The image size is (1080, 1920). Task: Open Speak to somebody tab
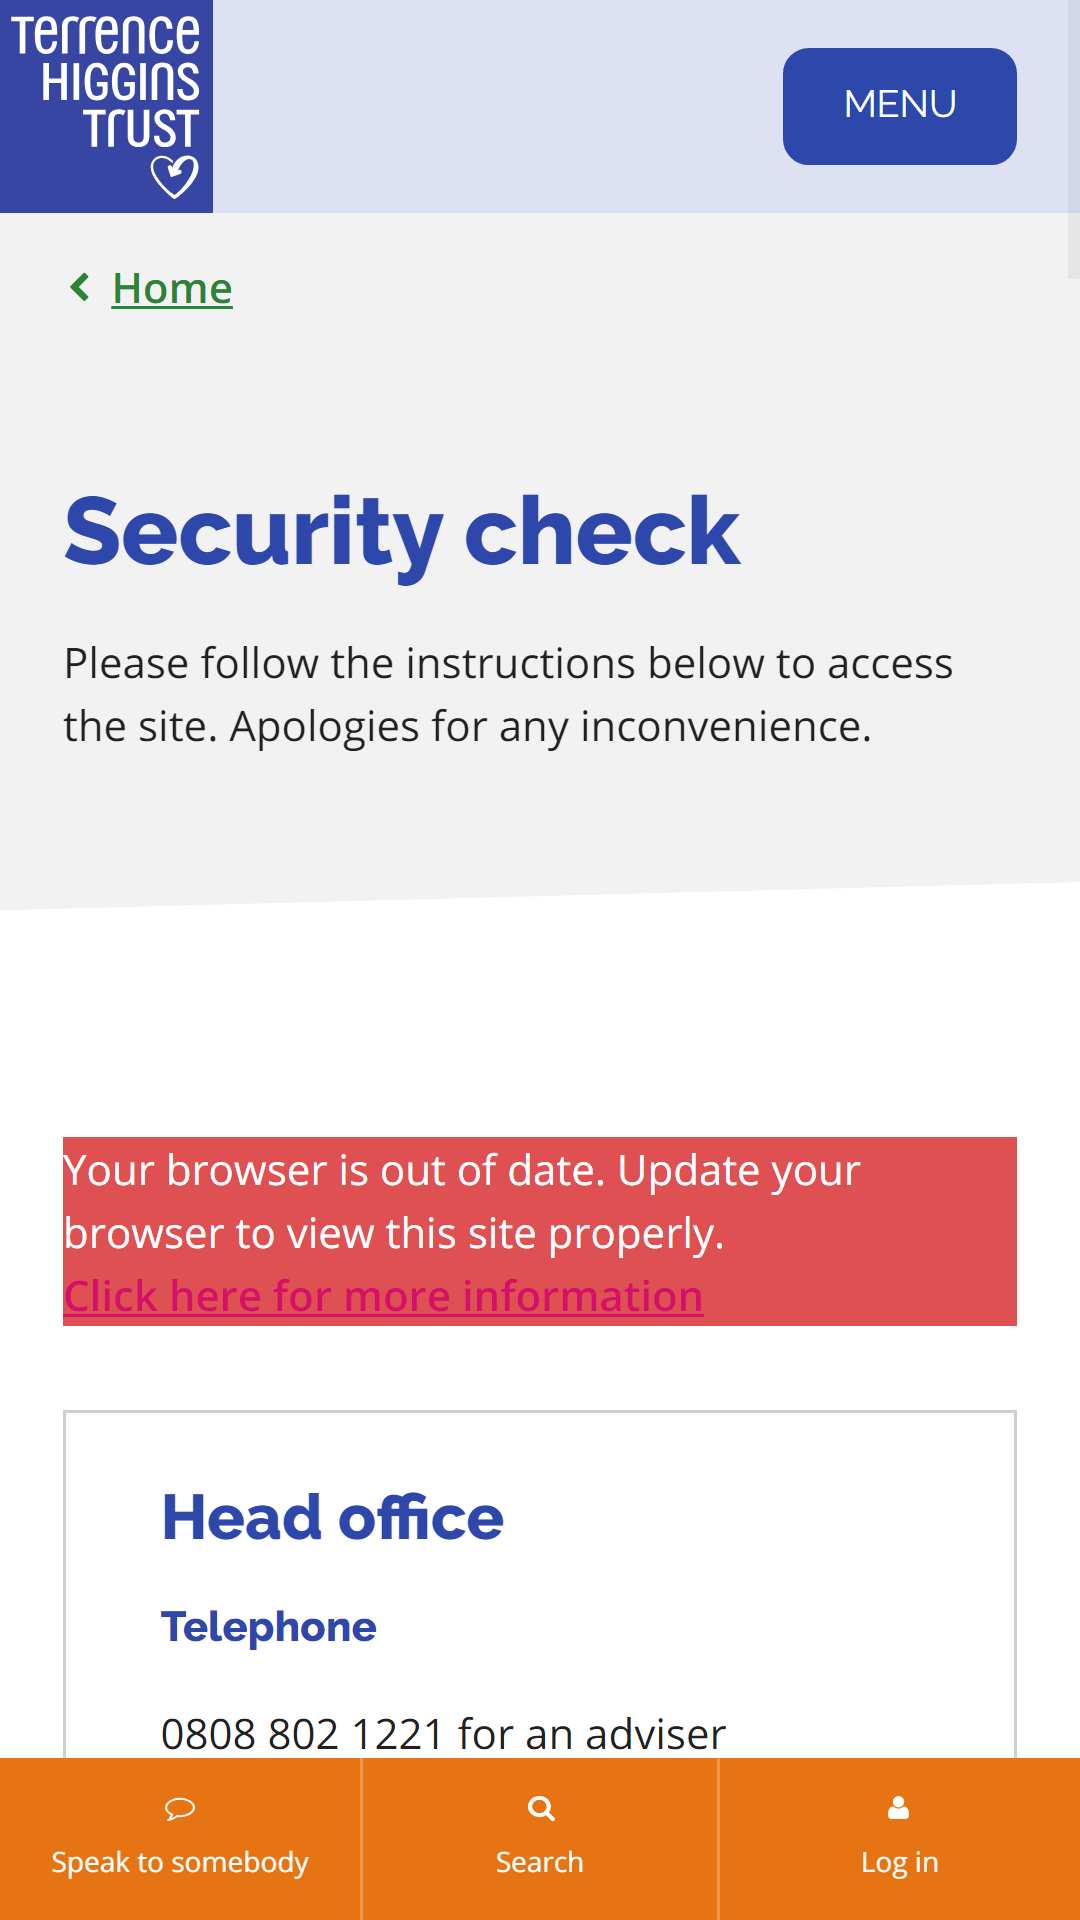(180, 1839)
